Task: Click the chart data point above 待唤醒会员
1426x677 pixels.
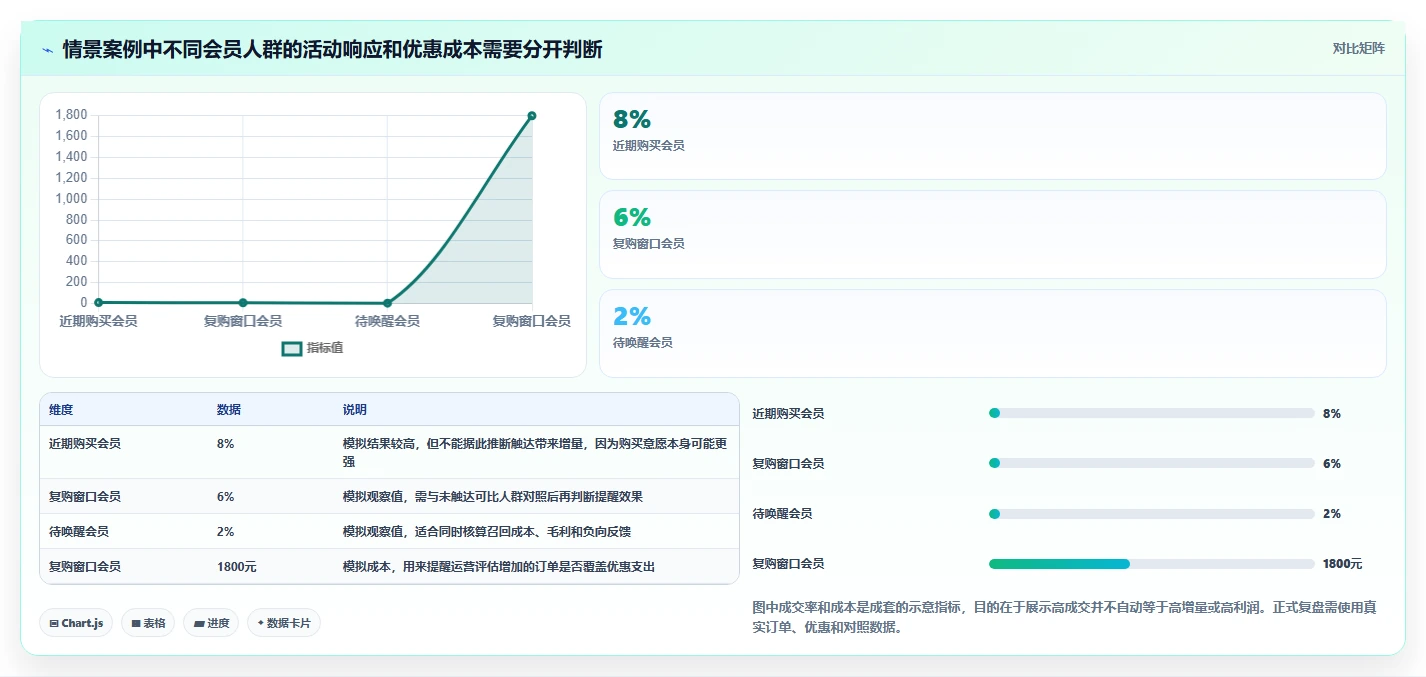Action: point(387,303)
